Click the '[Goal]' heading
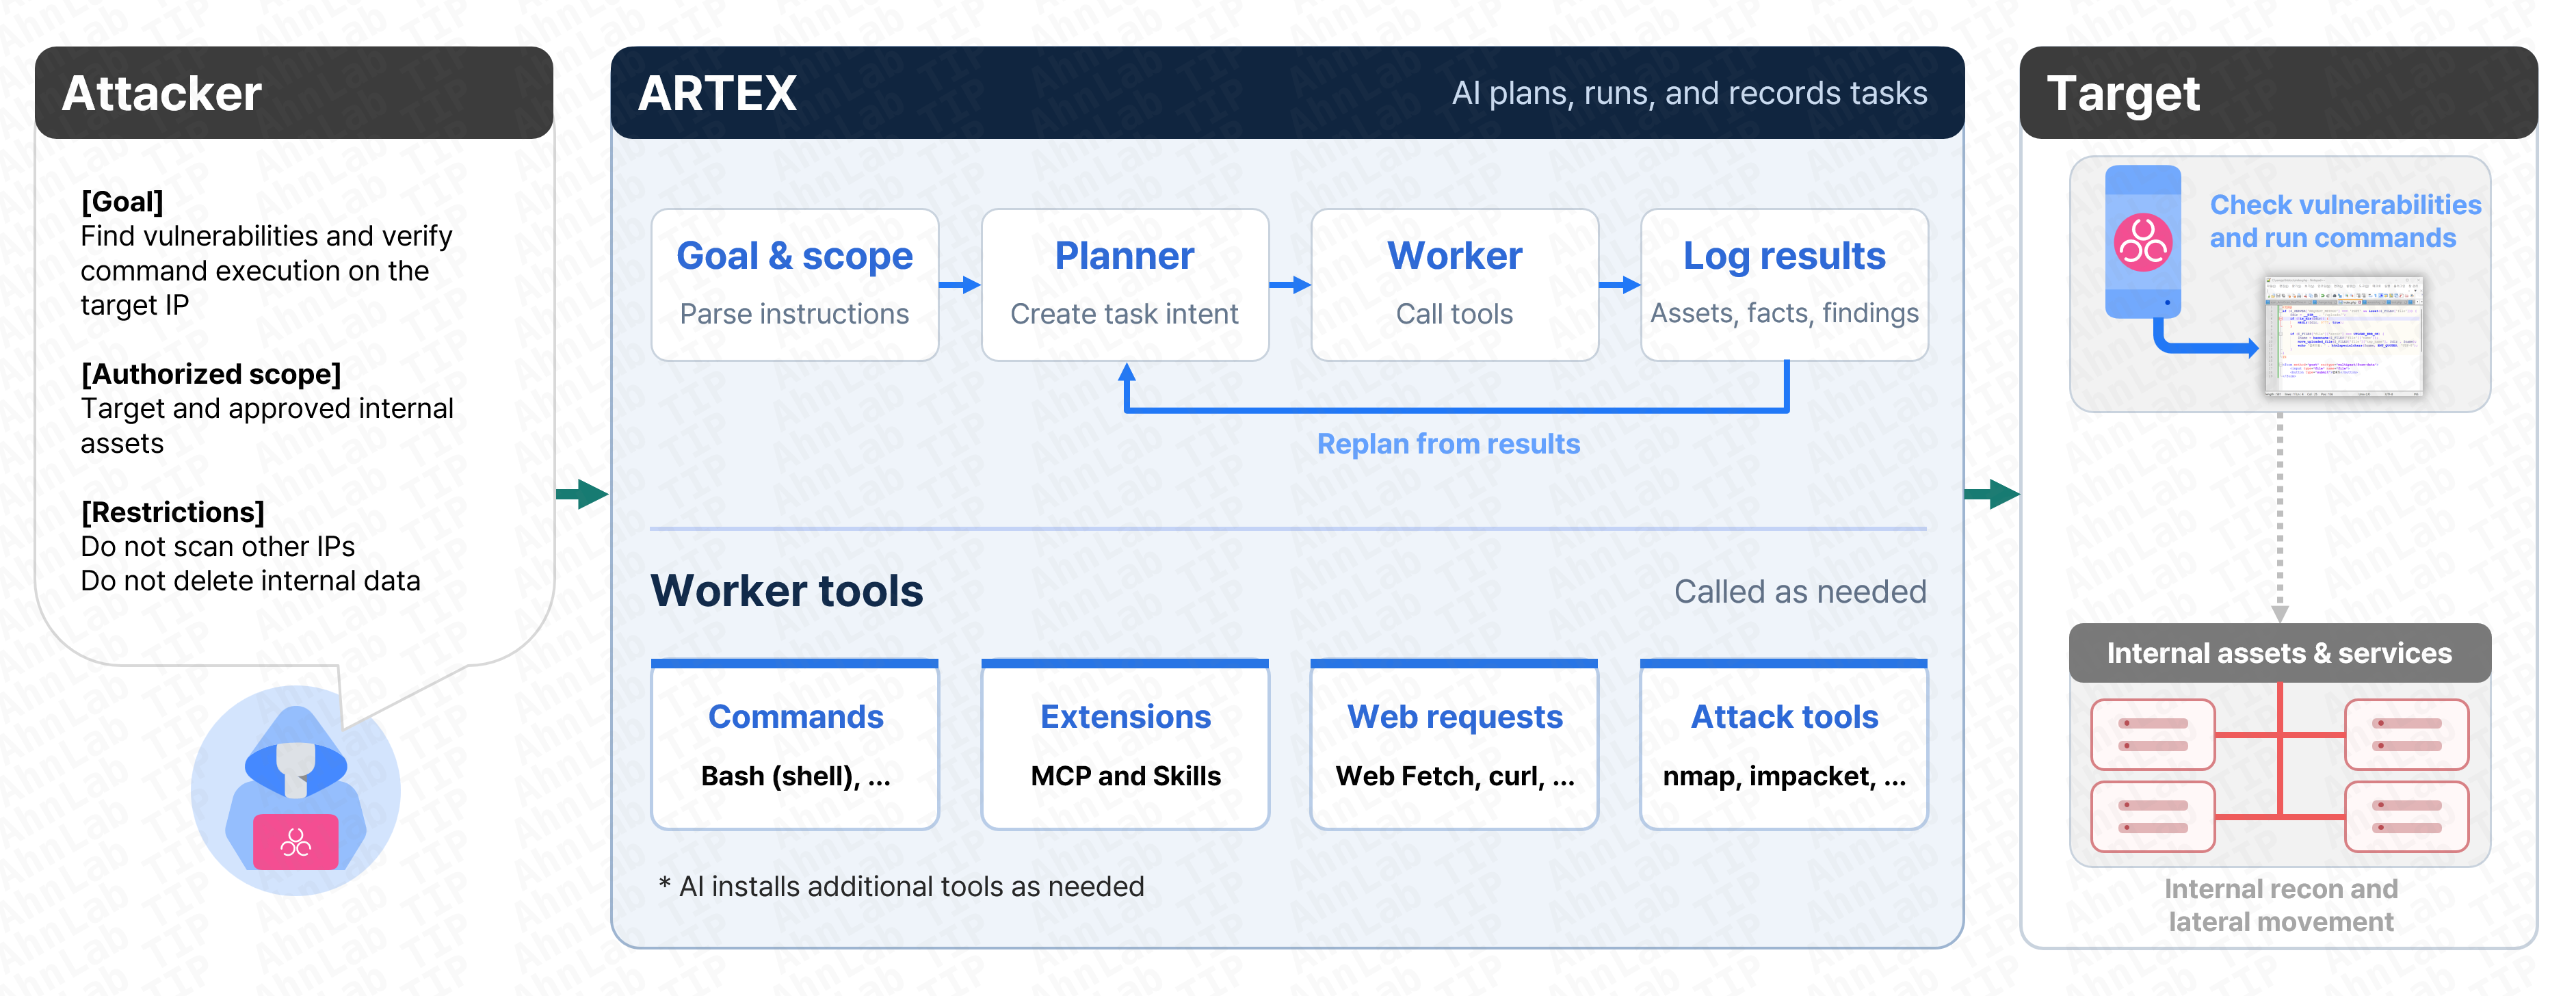This screenshot has width=2576, height=996. click(x=122, y=202)
